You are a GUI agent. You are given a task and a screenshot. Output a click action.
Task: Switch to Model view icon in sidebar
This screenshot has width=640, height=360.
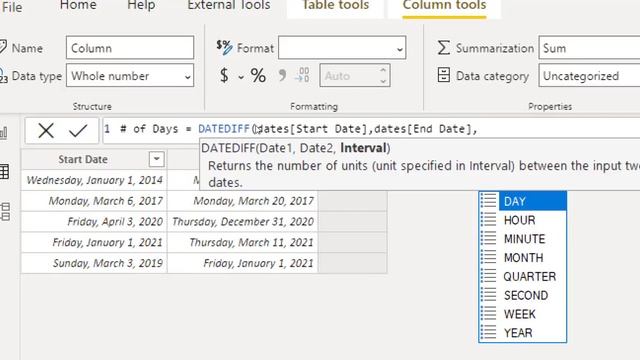5,211
